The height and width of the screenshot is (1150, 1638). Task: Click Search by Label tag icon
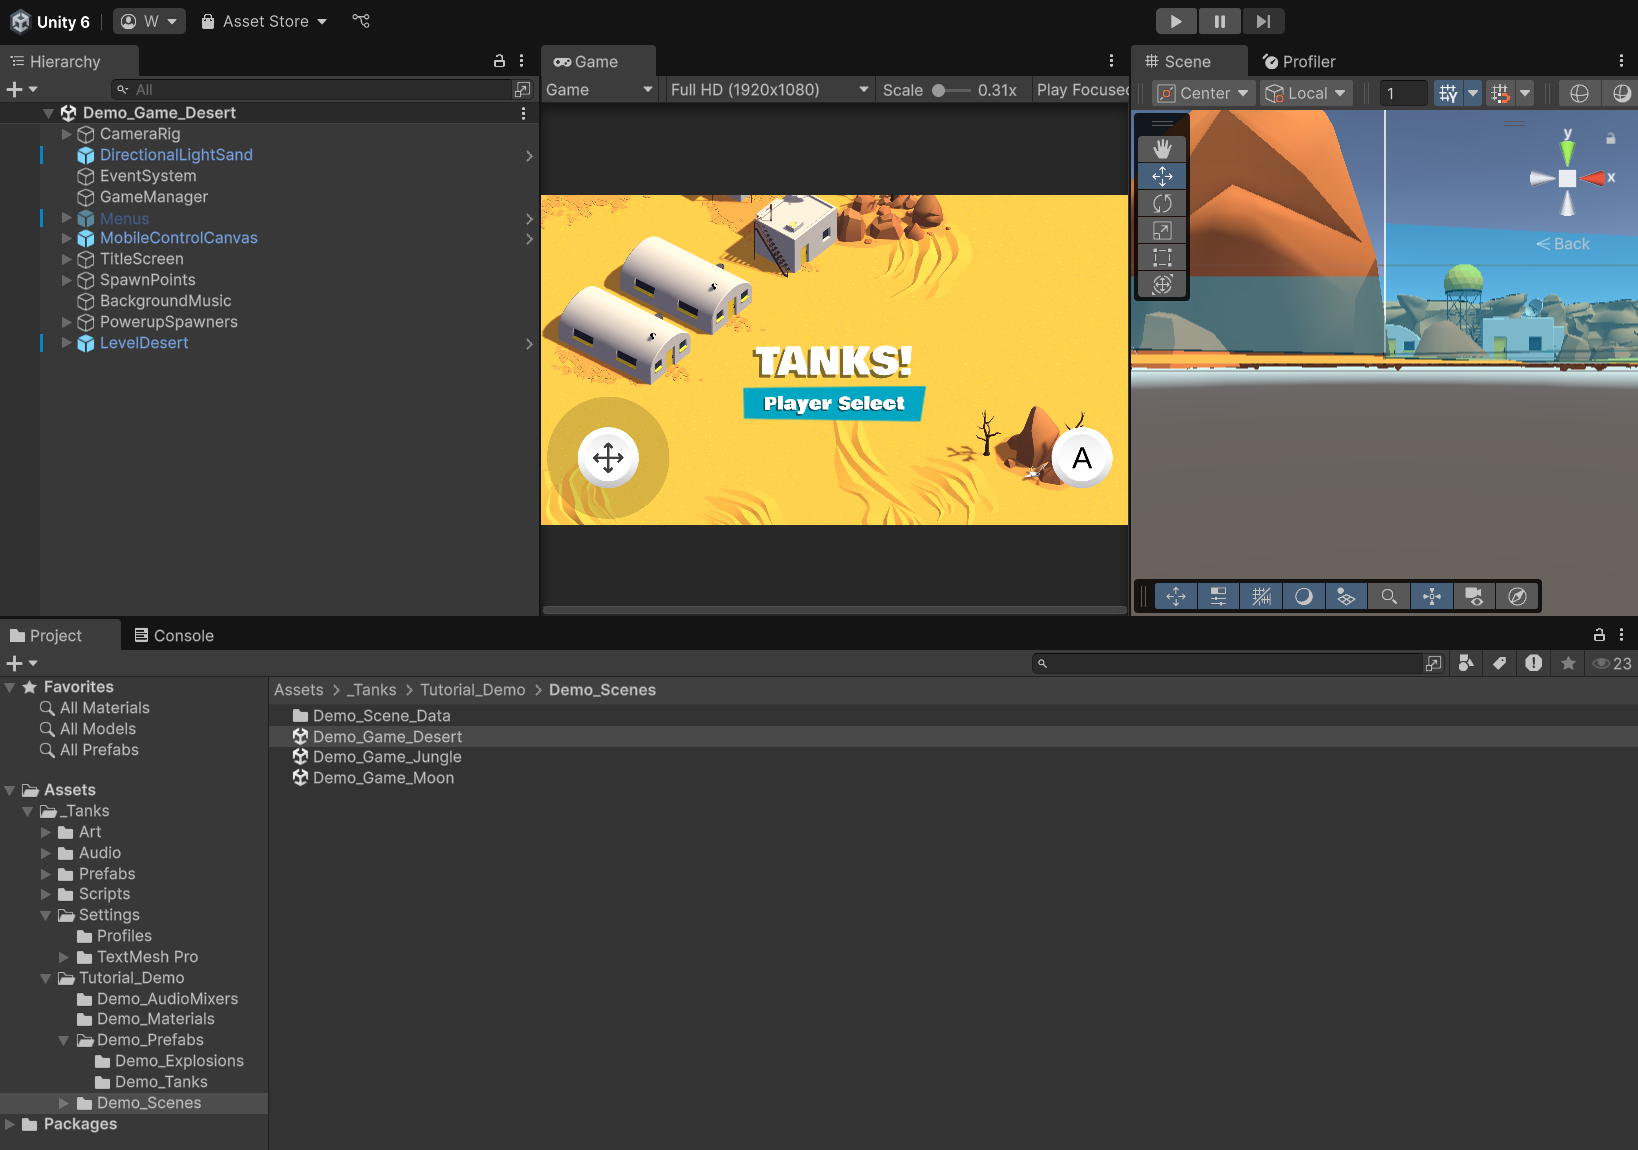[1499, 663]
